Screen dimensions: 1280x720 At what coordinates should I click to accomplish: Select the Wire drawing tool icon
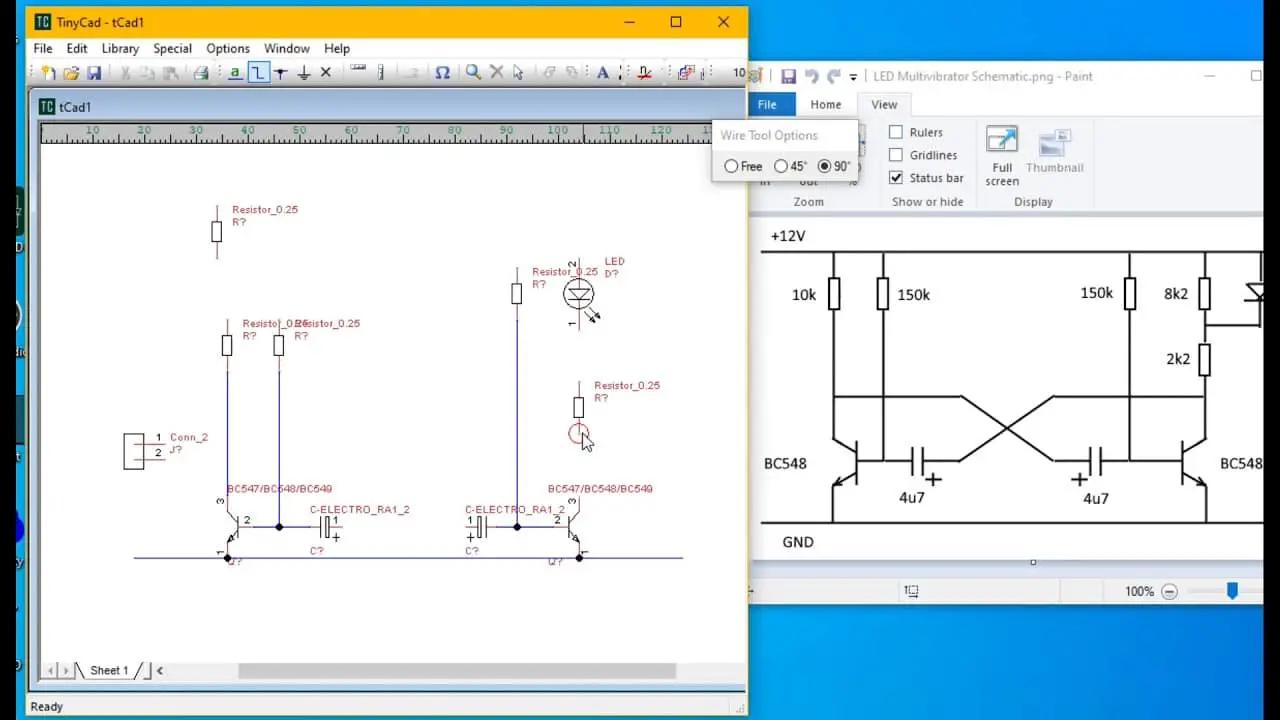coord(258,72)
